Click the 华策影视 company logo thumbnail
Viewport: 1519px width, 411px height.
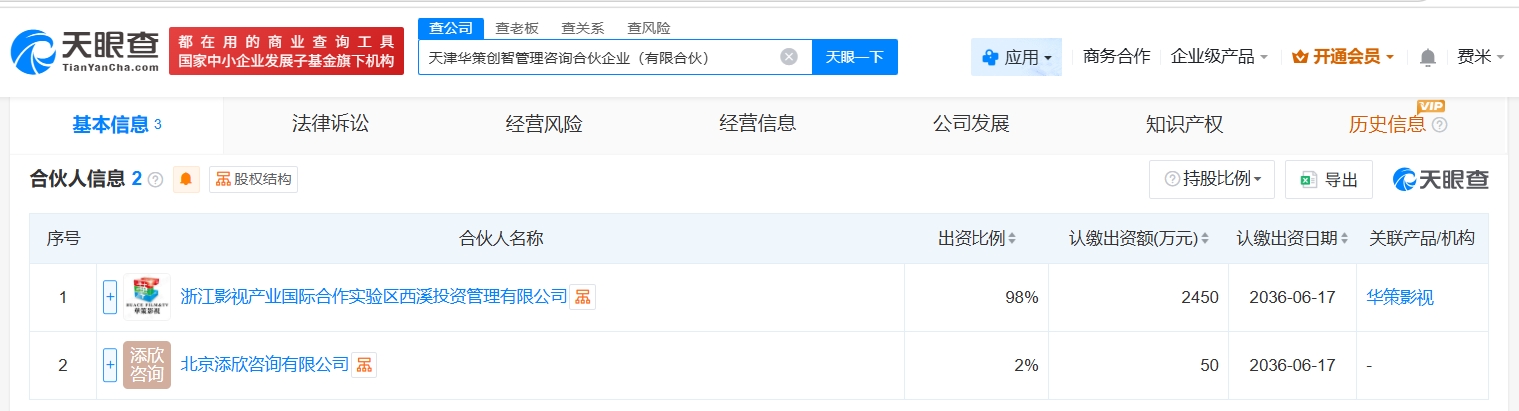point(147,297)
